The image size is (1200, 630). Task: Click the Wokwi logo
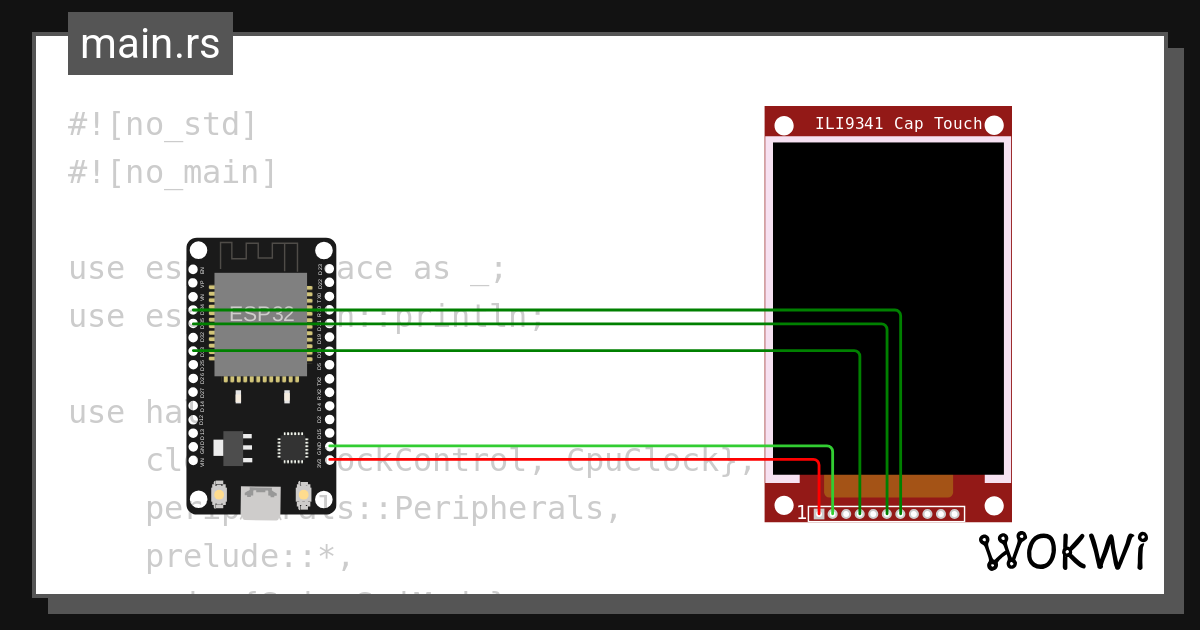coord(1063,551)
